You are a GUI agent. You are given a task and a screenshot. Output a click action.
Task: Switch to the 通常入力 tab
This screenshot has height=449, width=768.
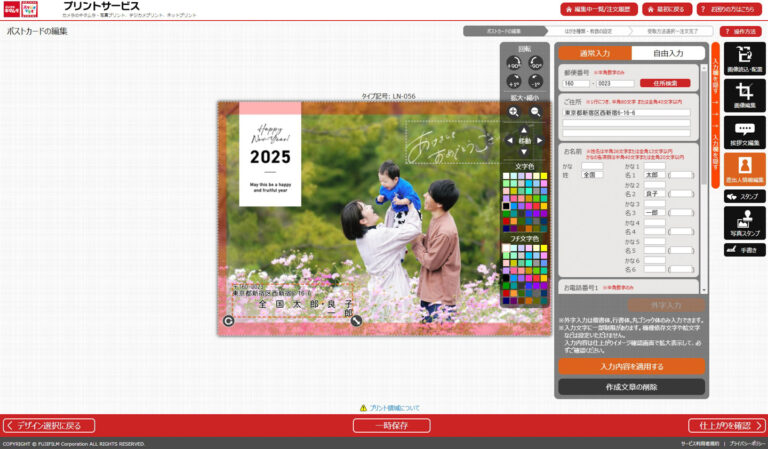coord(596,53)
